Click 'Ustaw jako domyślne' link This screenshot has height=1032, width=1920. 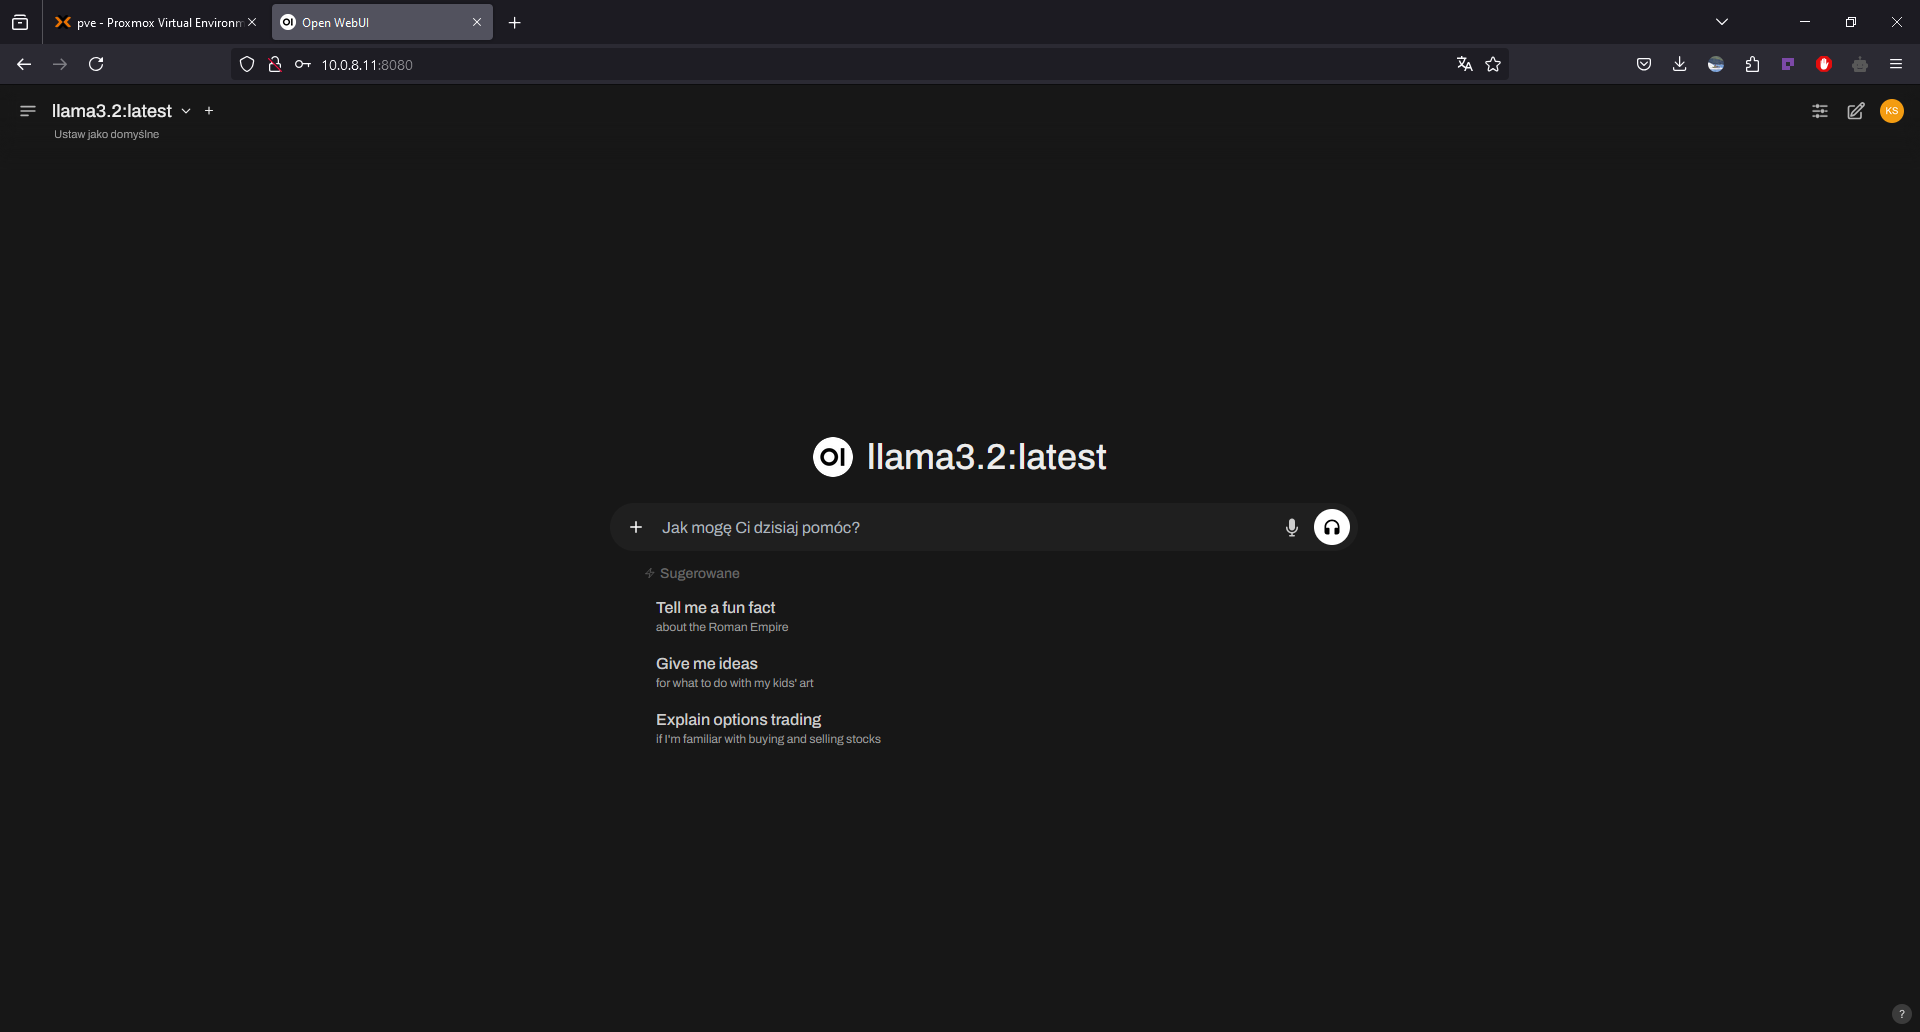106,134
